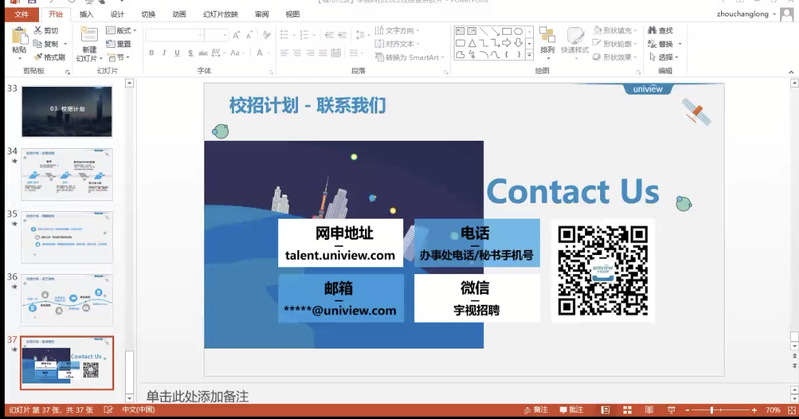This screenshot has height=419, width=799.
Task: Open Arrange (排列) options
Action: 547,42
